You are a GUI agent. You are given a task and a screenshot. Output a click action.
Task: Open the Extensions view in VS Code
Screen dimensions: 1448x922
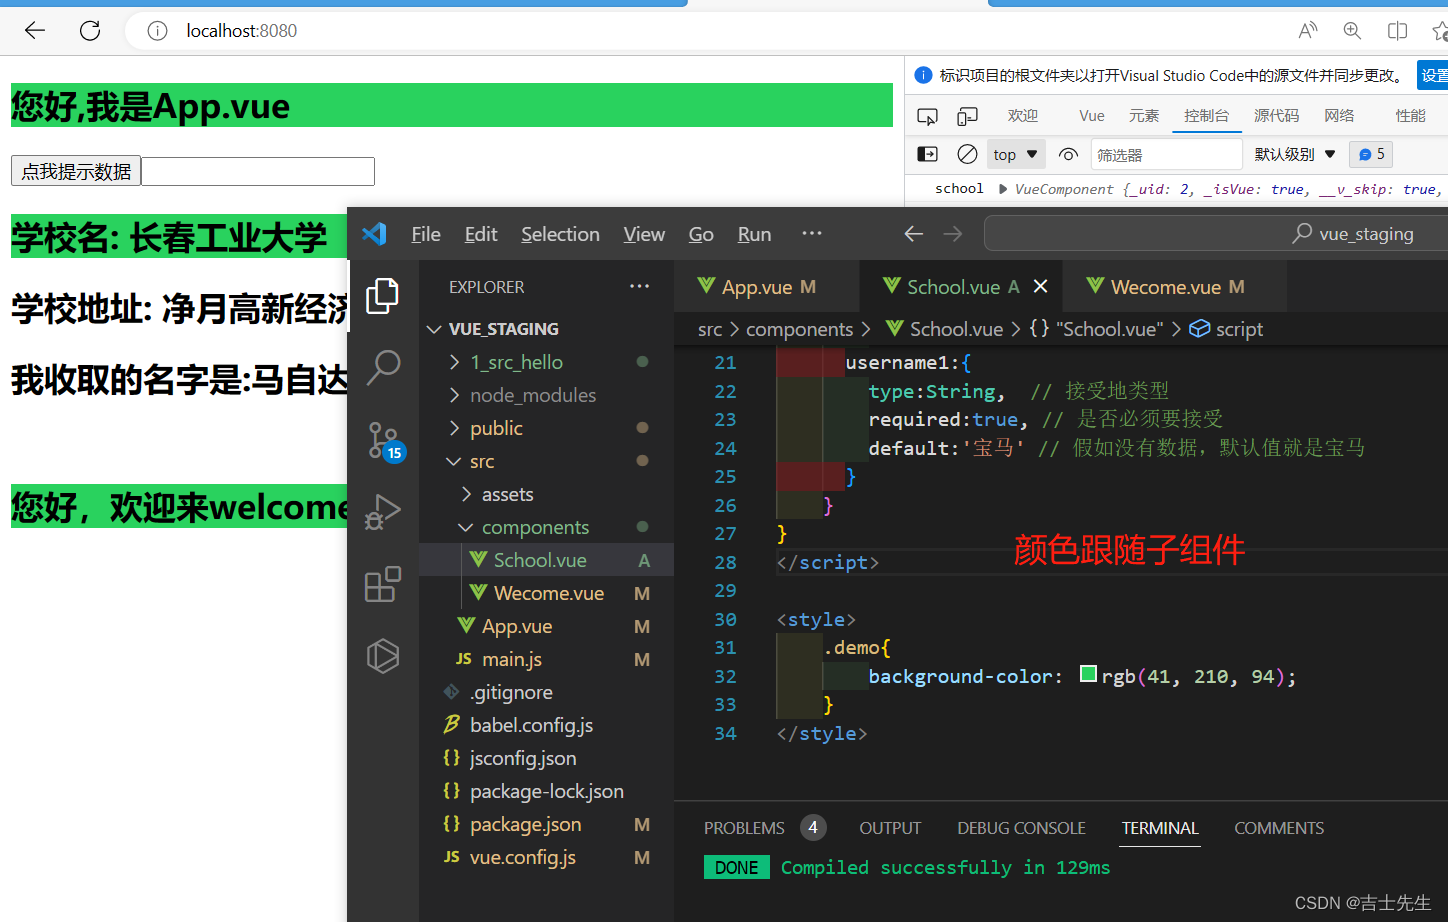point(383,584)
